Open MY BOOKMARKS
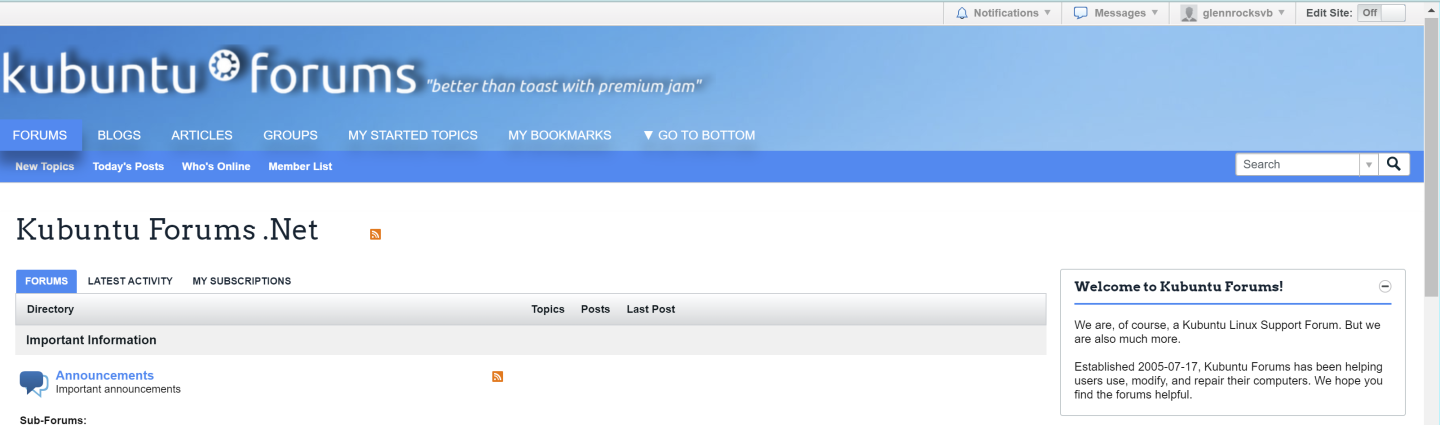The width and height of the screenshot is (1440, 425). point(559,135)
